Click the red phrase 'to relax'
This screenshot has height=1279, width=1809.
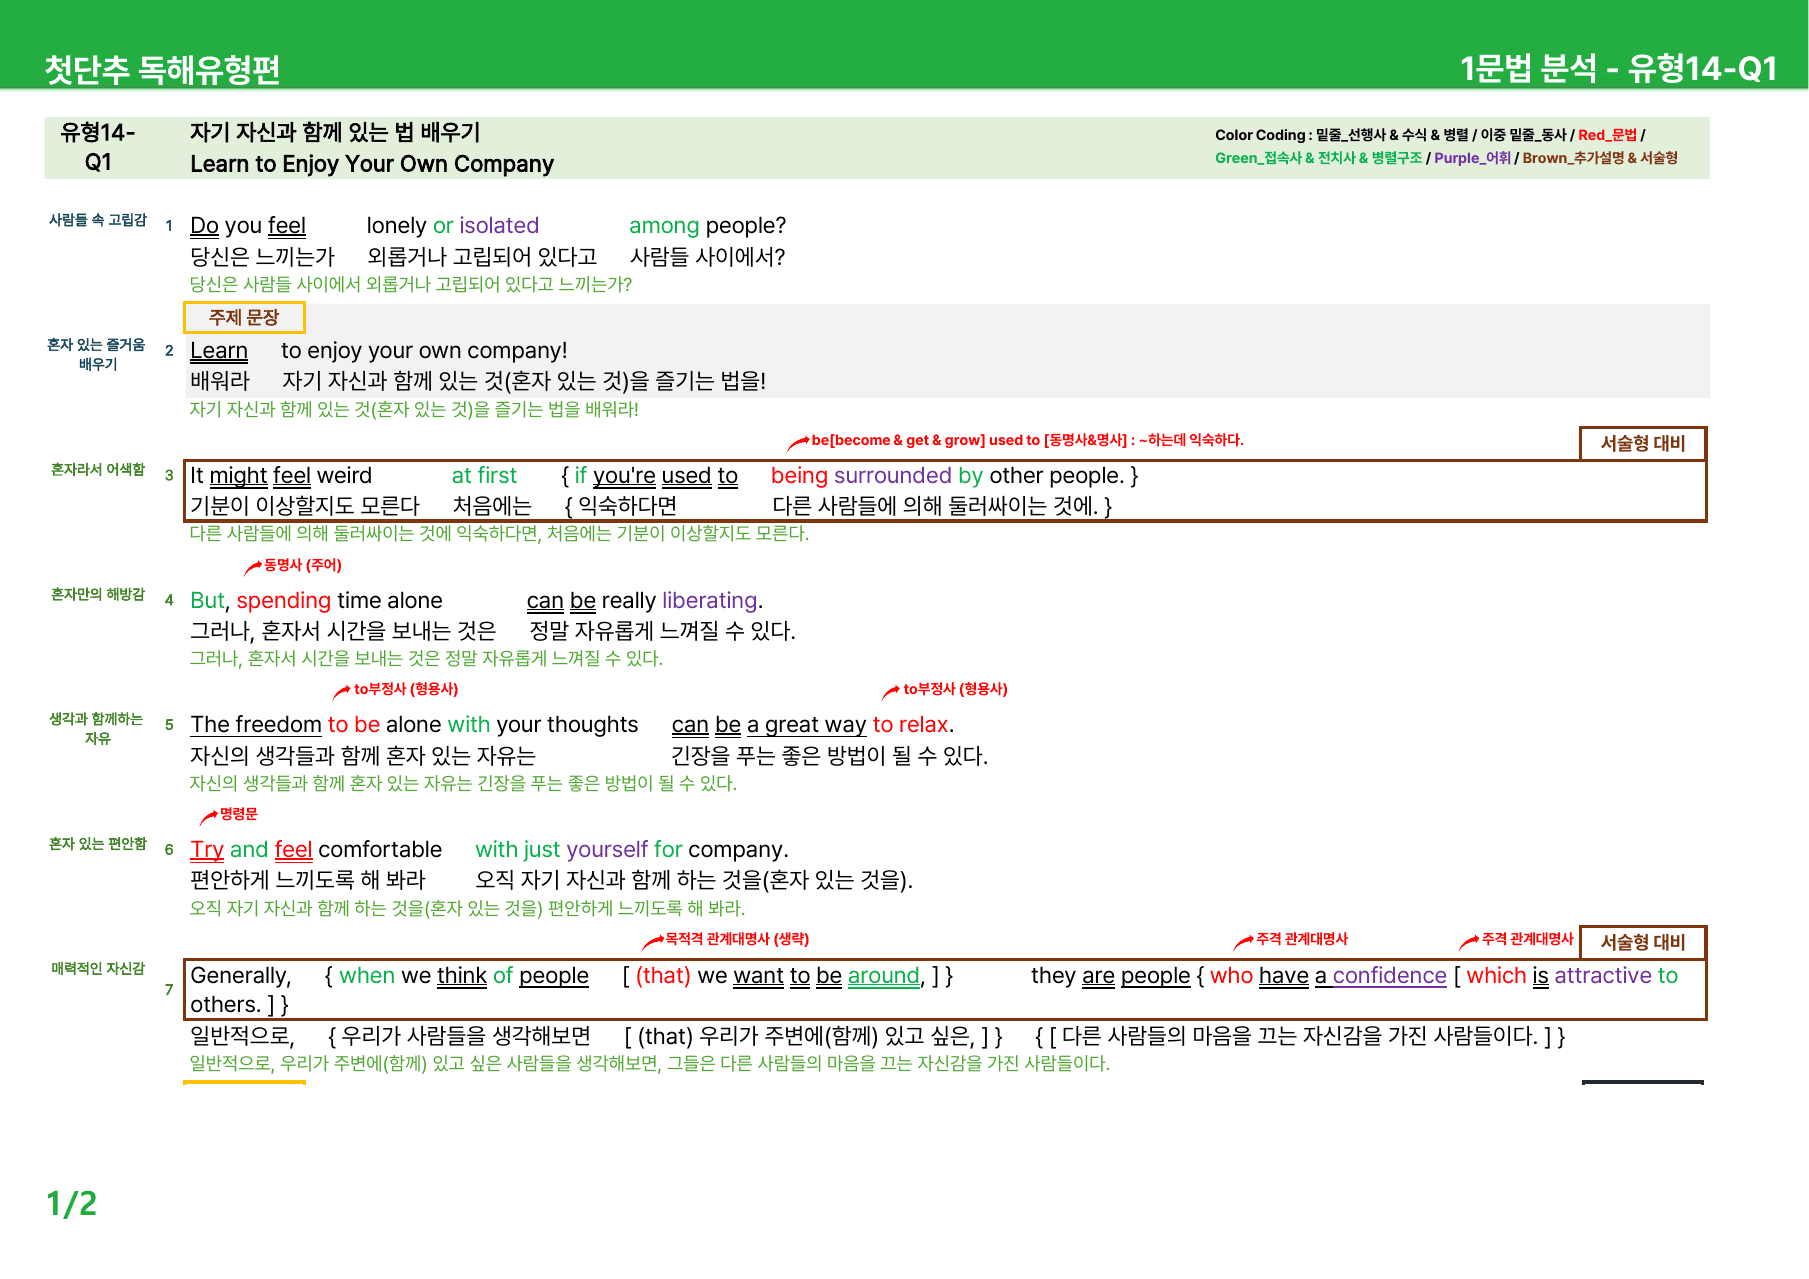(x=911, y=725)
